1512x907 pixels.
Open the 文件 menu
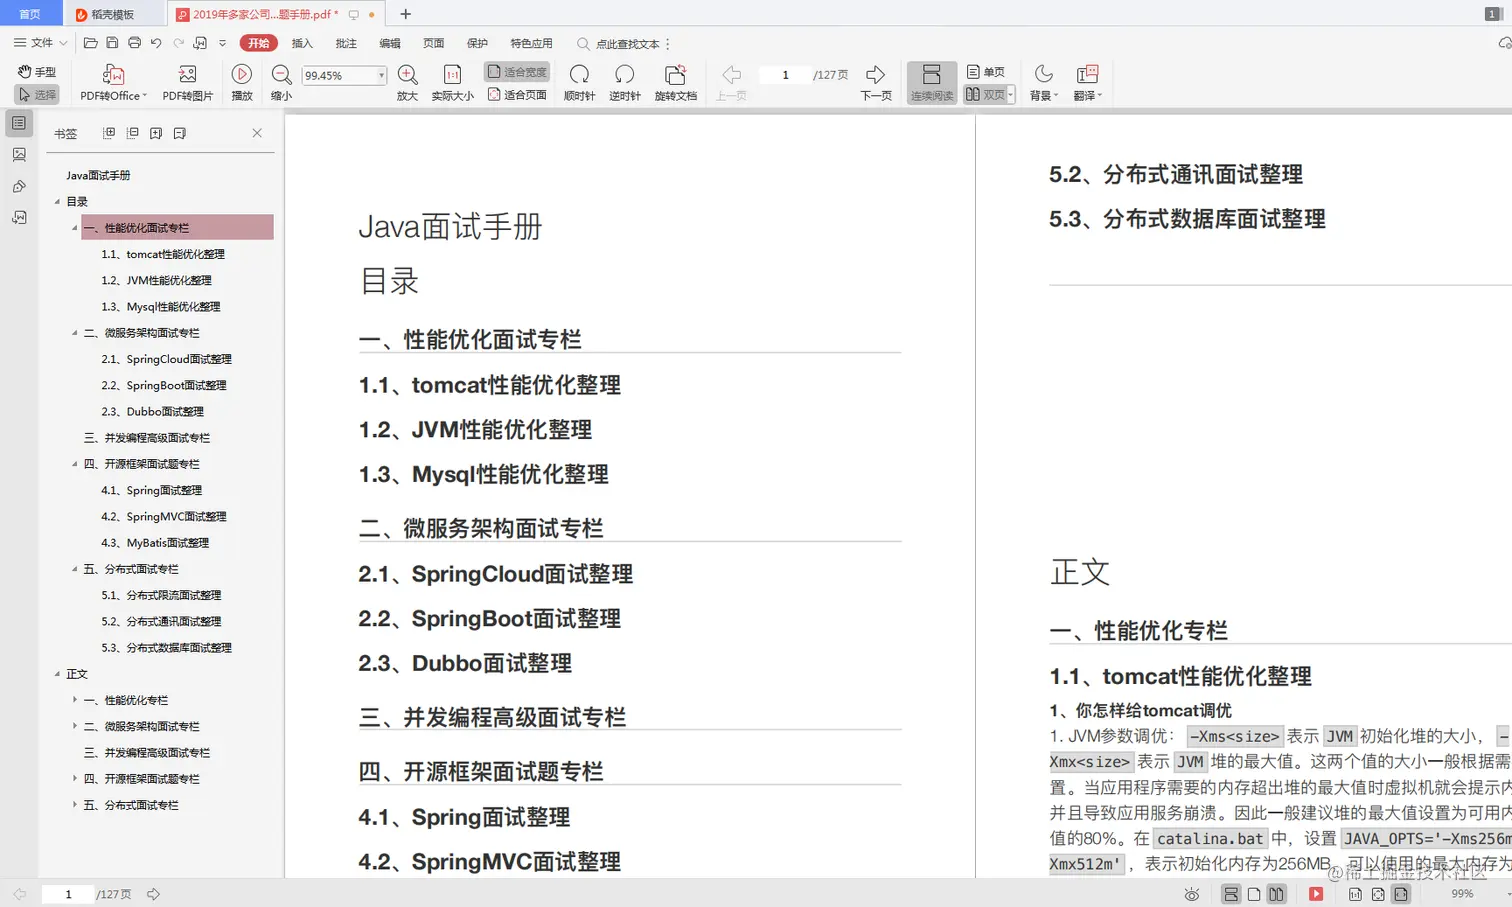(x=40, y=43)
